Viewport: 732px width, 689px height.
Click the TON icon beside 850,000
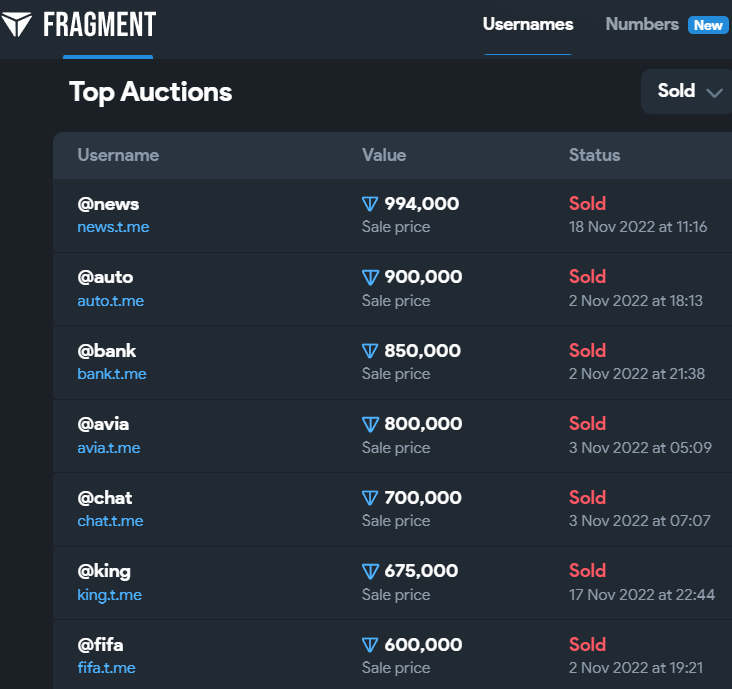(370, 351)
